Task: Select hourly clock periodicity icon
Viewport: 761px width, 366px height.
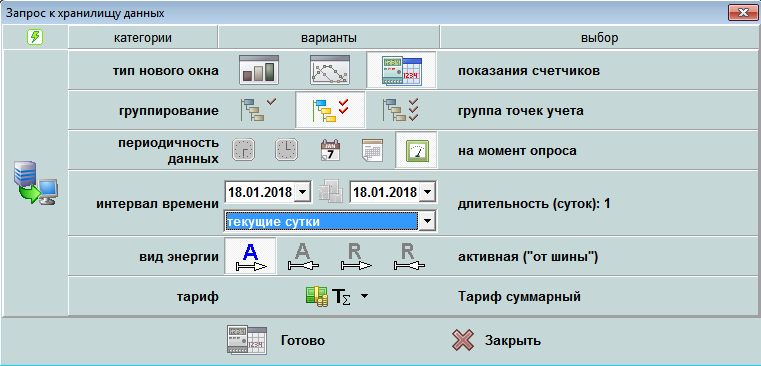Action: click(x=287, y=150)
